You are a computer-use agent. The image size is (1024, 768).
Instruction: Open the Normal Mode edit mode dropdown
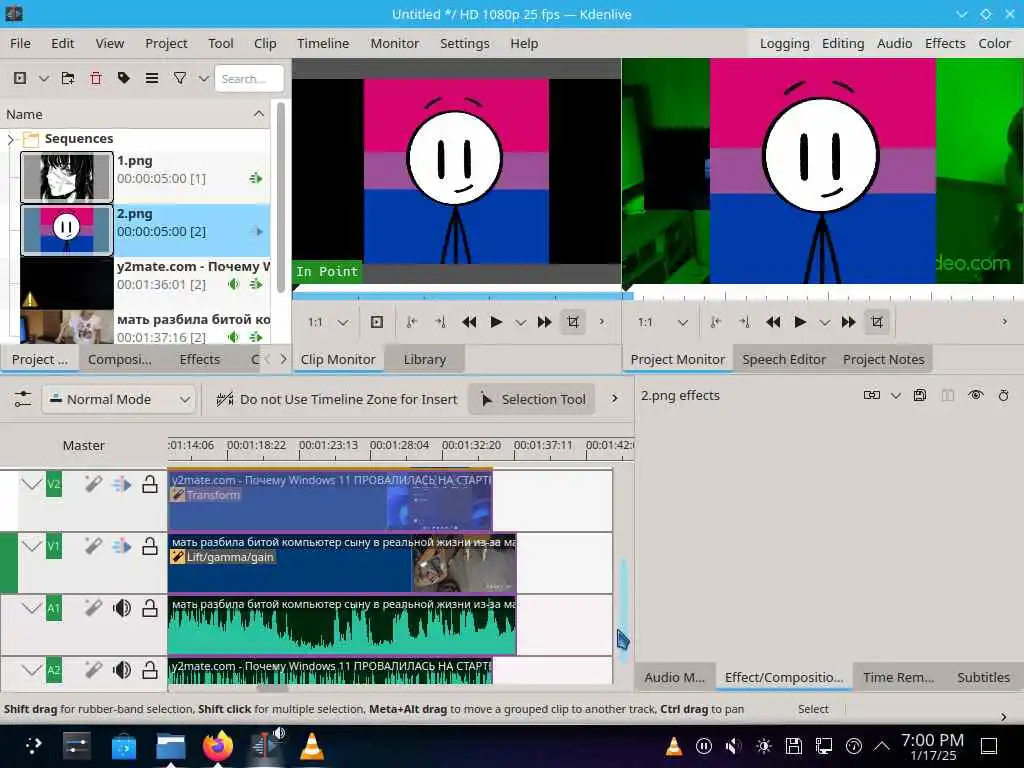point(120,399)
